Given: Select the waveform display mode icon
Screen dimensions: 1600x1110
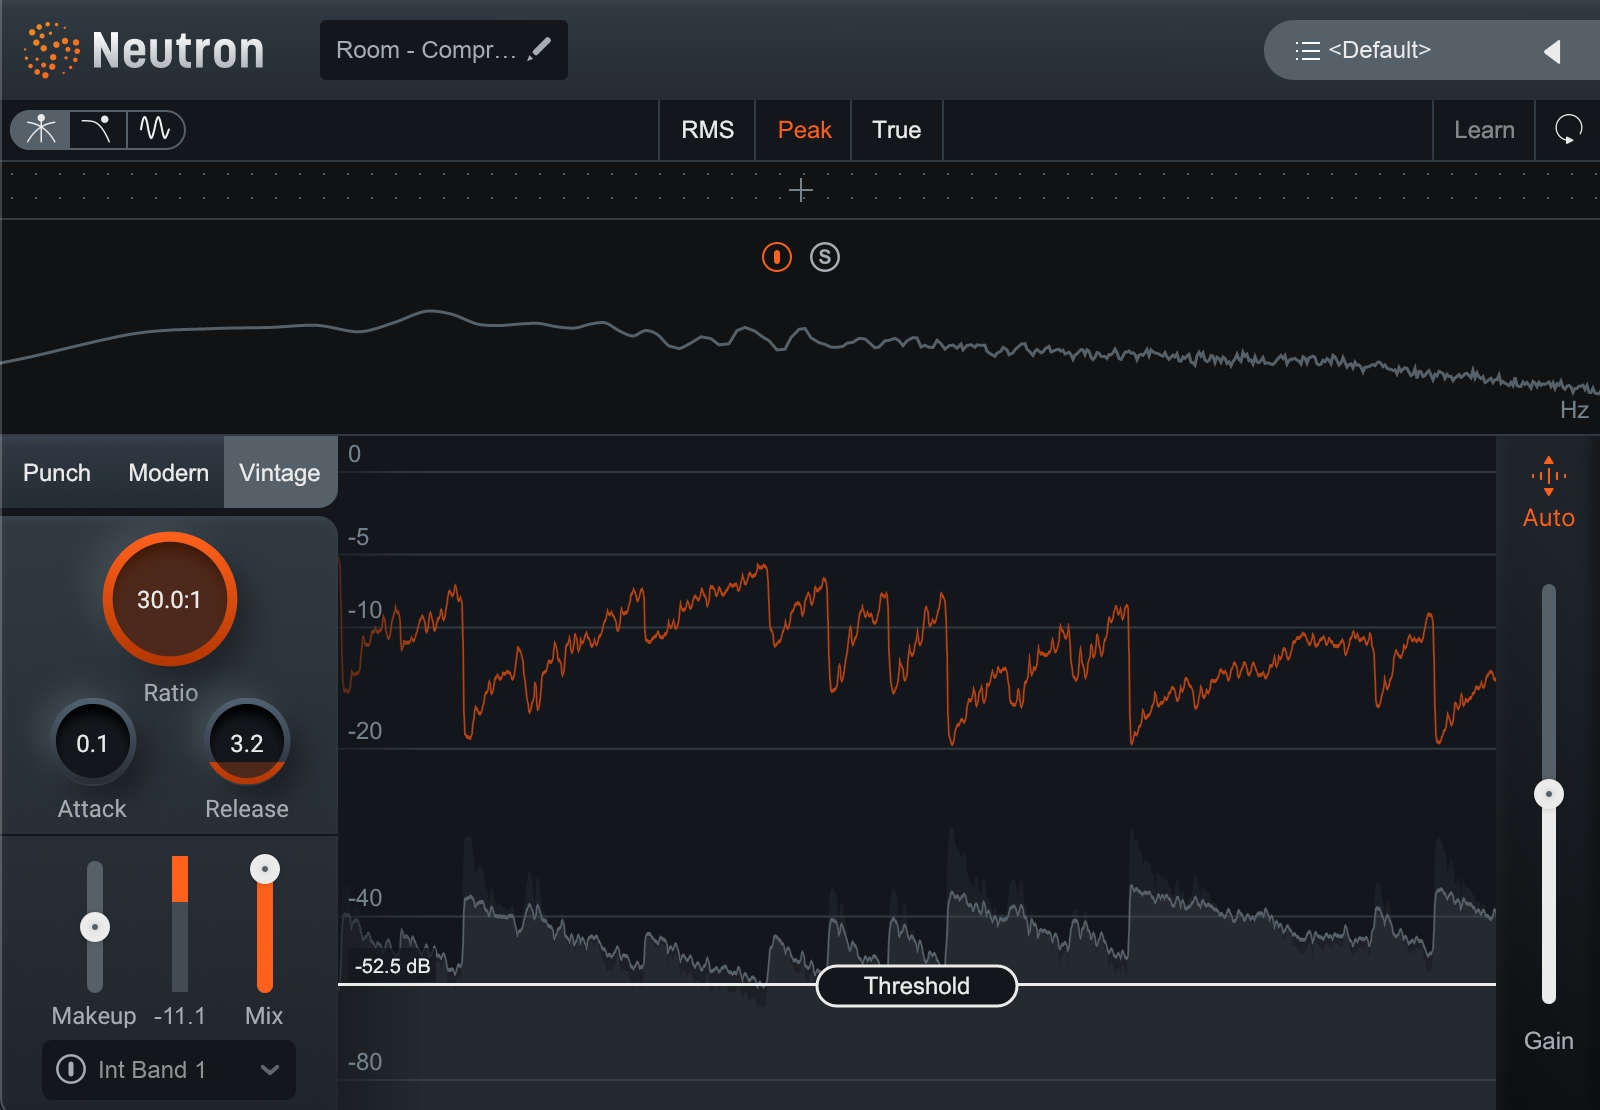Looking at the screenshot, I should point(155,130).
